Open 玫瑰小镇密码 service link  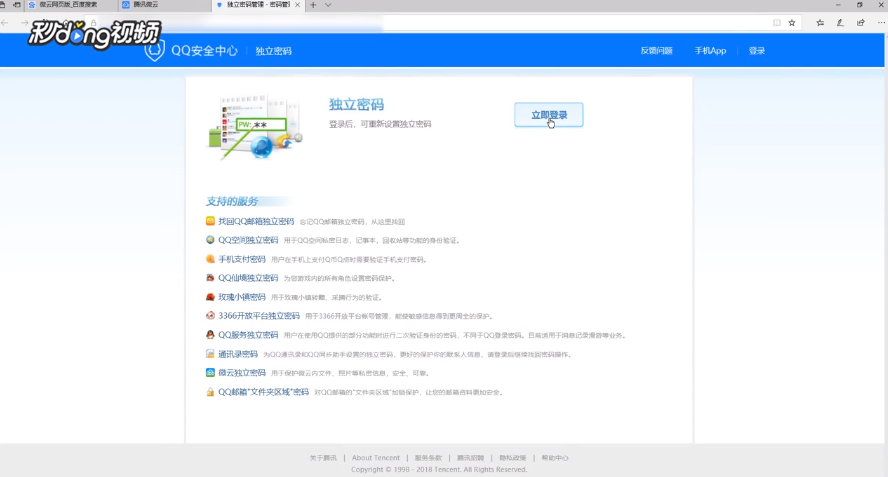242,297
